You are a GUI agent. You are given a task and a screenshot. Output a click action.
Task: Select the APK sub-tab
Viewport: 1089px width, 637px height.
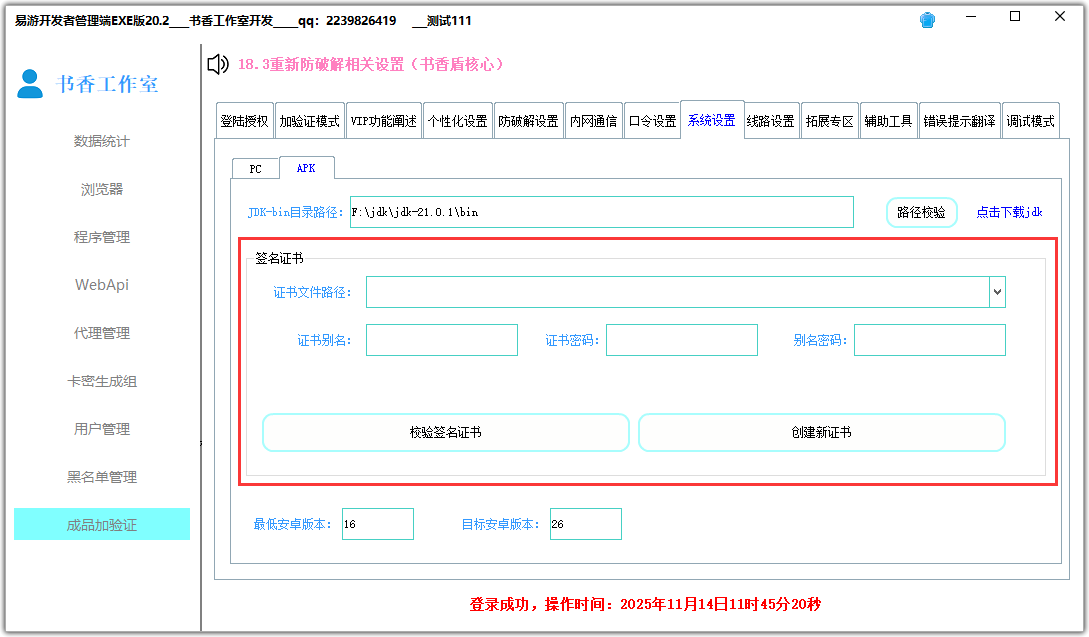click(x=306, y=168)
